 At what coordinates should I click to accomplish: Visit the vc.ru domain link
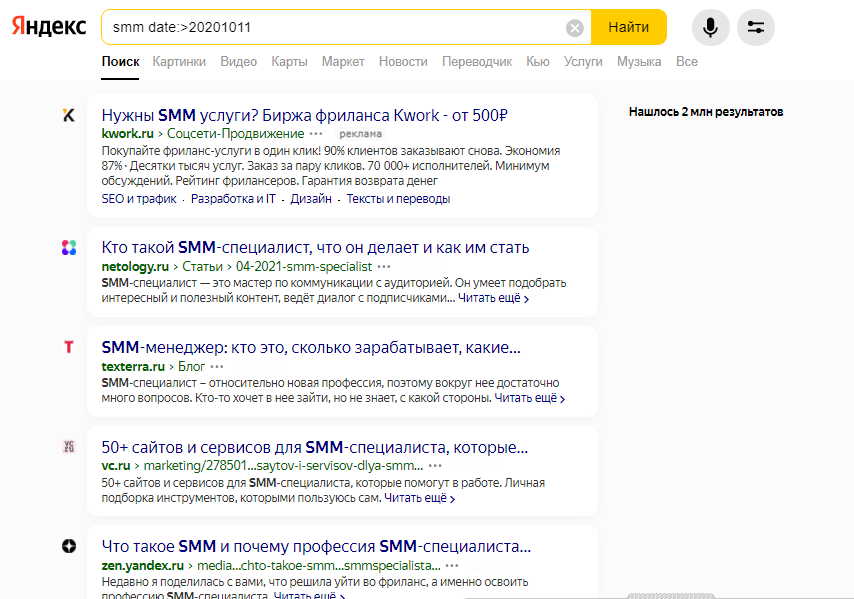coord(116,466)
